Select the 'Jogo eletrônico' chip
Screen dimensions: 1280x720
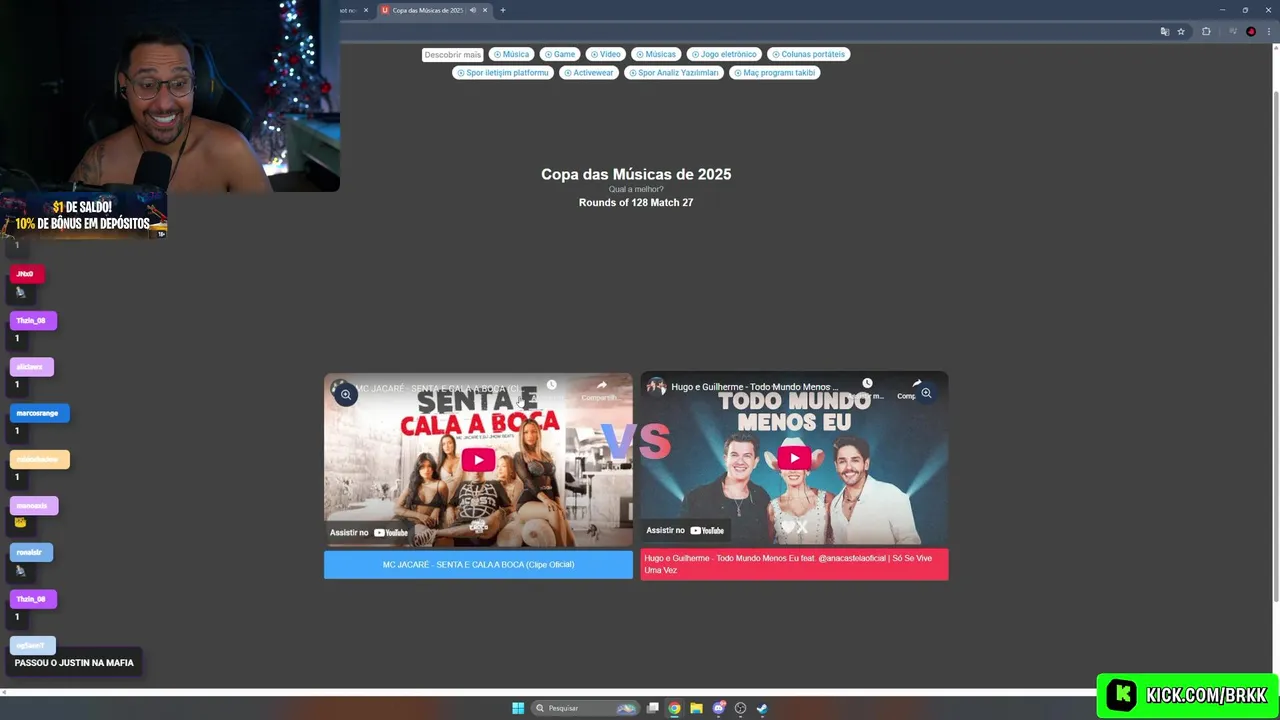[724, 54]
